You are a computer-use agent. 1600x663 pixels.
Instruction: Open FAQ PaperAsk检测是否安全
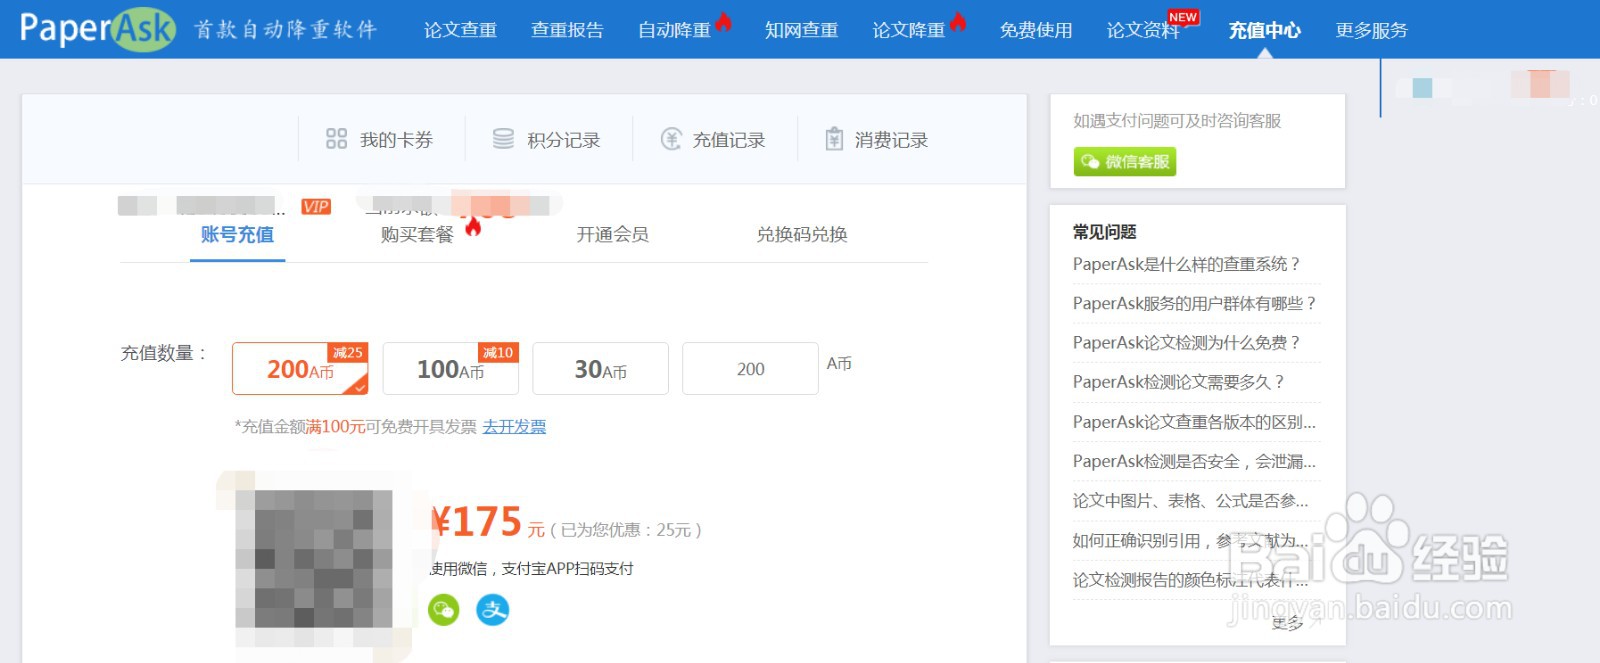1194,461
